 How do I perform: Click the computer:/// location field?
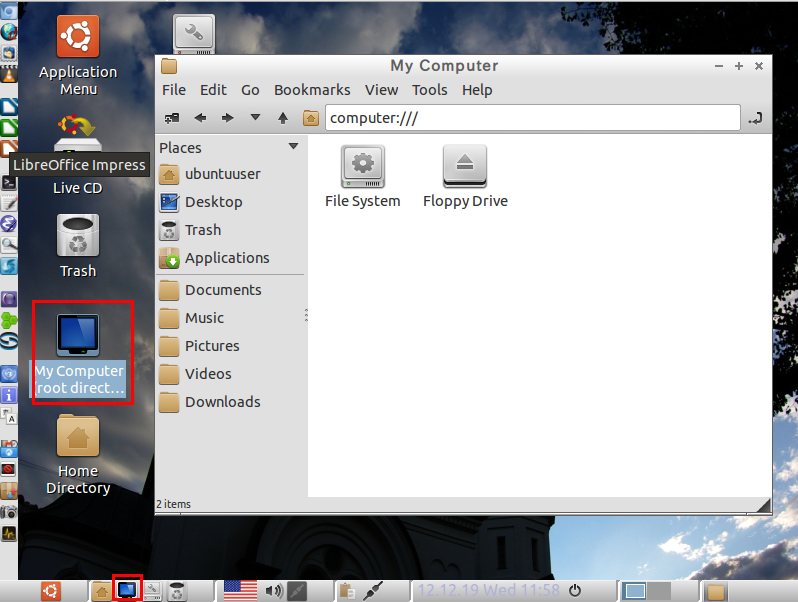tap(532, 118)
